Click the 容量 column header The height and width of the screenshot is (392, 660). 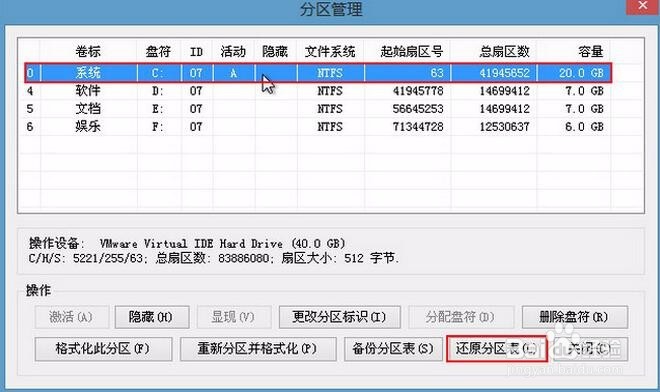(x=574, y=52)
